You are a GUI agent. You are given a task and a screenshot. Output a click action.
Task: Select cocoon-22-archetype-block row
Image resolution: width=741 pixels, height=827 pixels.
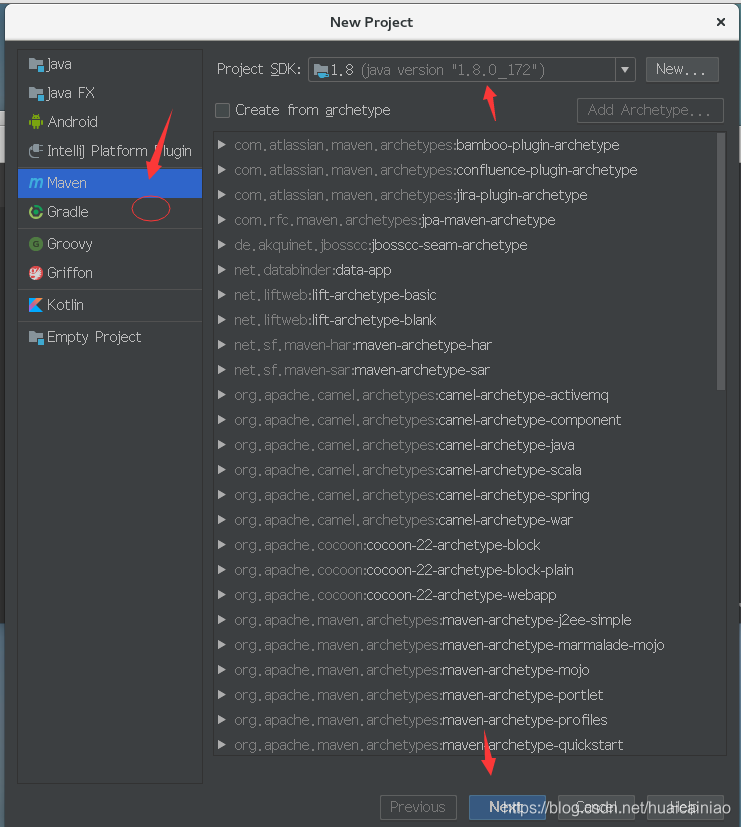[x=466, y=545]
